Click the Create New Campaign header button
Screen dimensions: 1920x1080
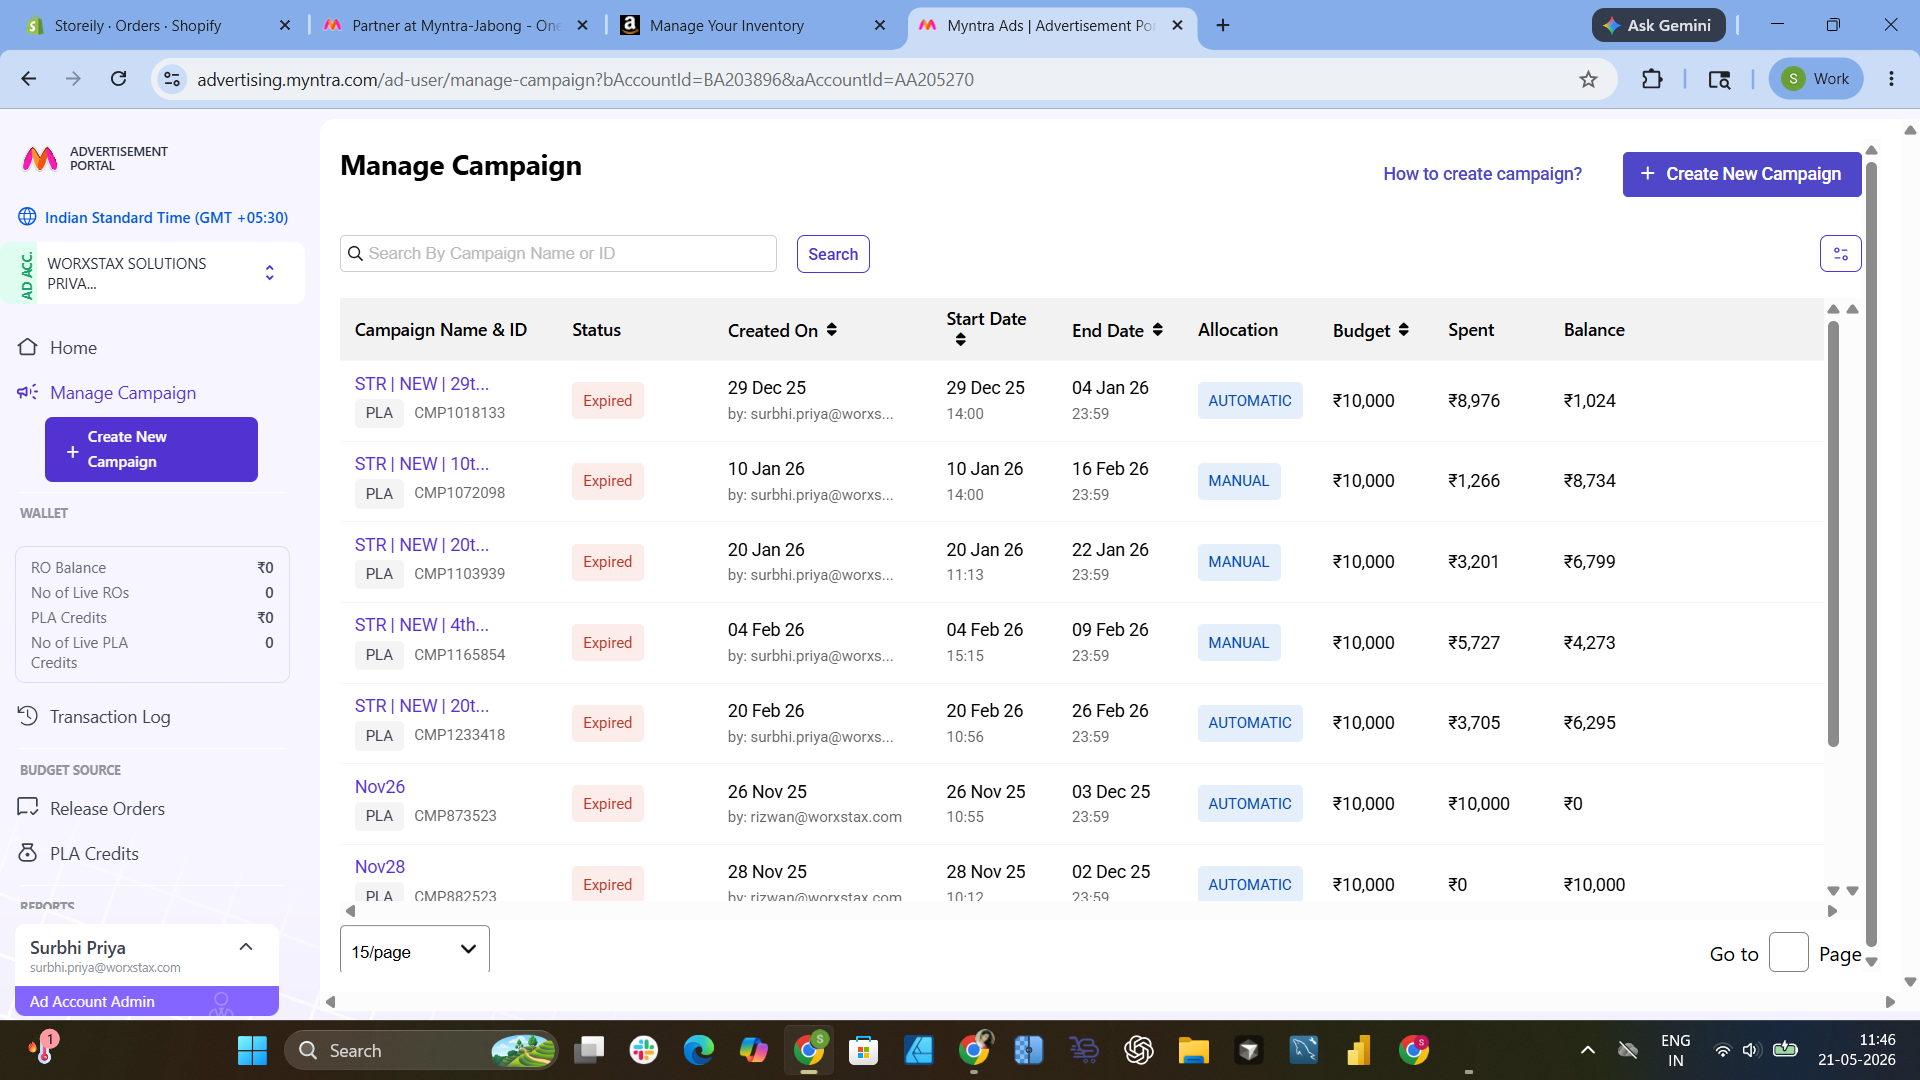tap(1741, 174)
